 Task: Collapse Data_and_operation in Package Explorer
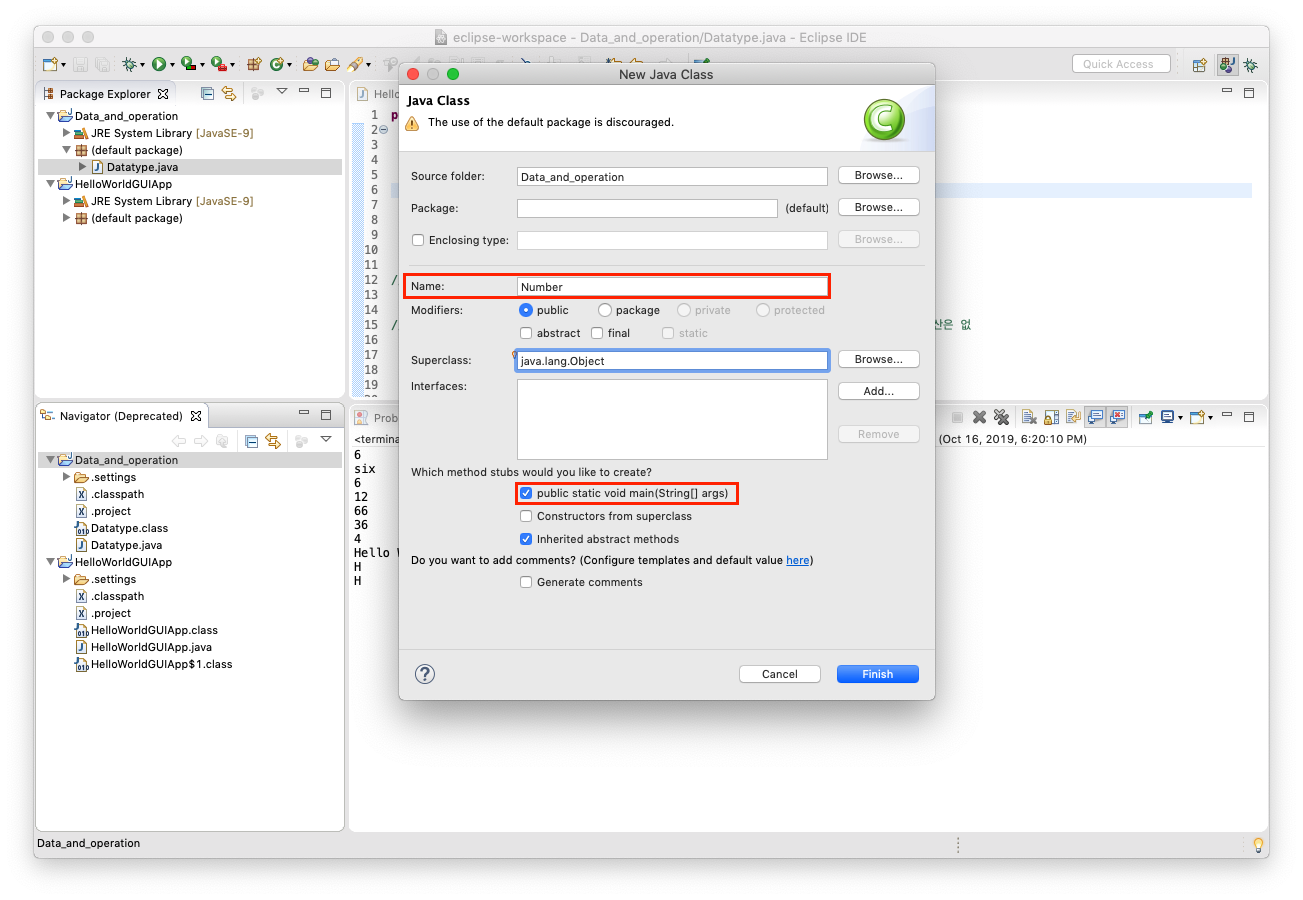pyautogui.click(x=50, y=116)
